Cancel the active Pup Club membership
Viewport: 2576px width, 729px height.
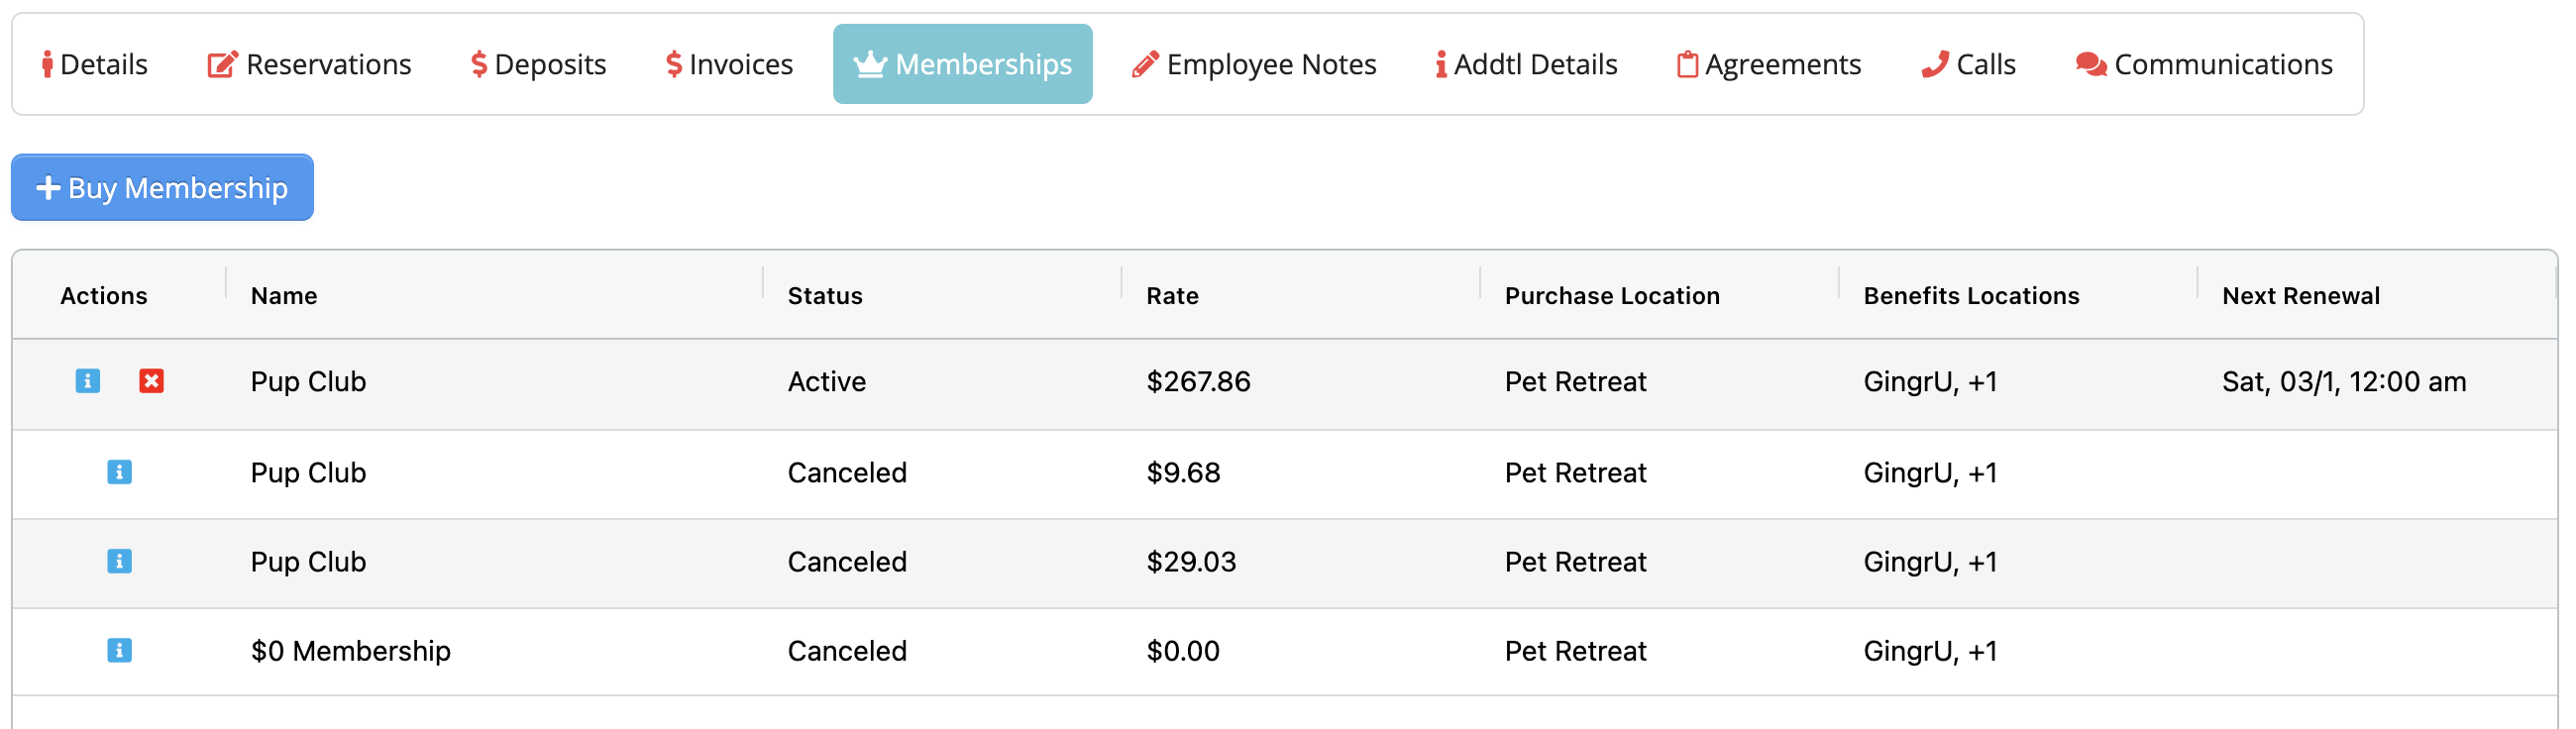(x=151, y=381)
